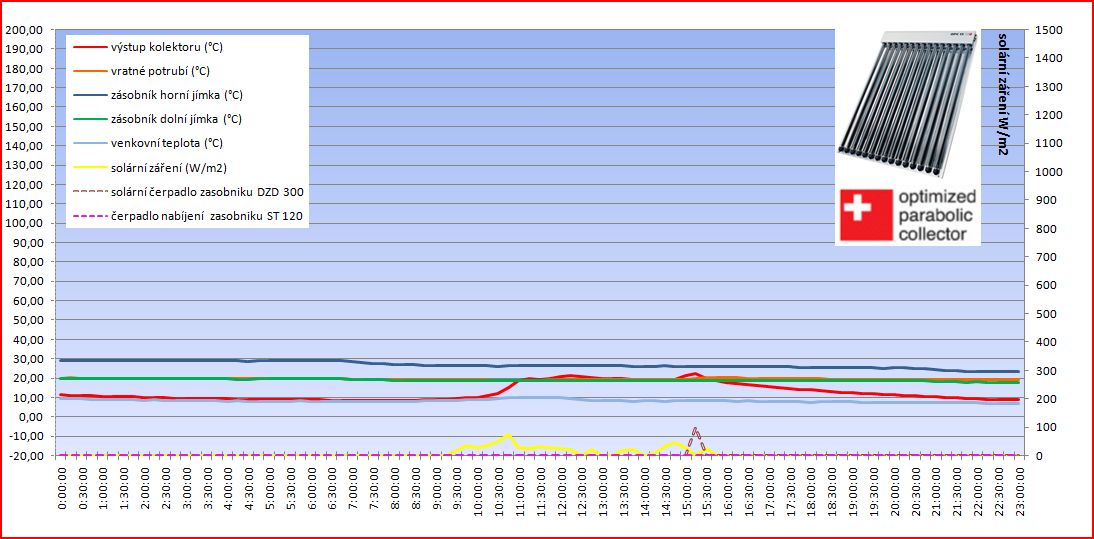Click the green line swatch for zásobník dolní jímka

tap(90, 119)
